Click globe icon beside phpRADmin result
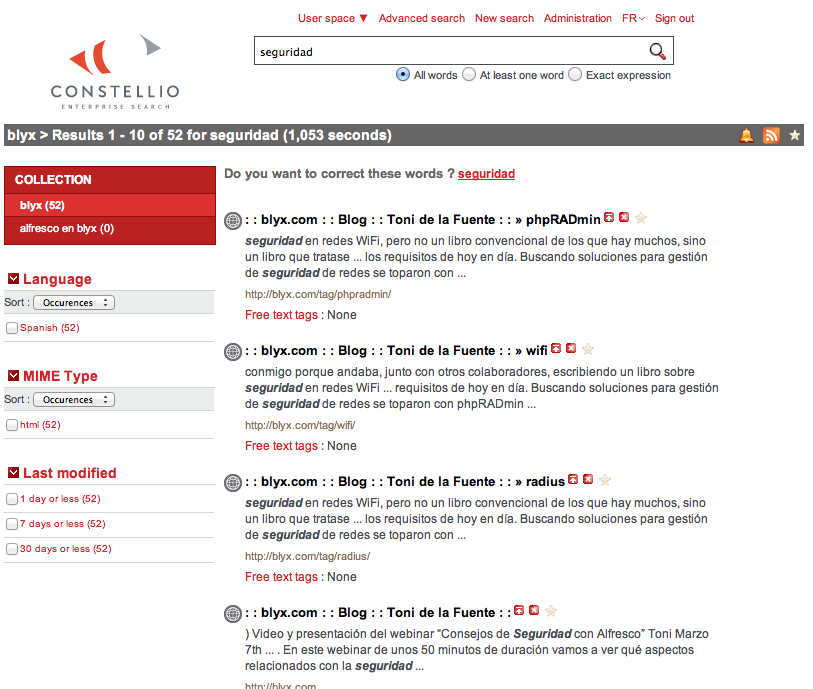This screenshot has height=689, width=813. coord(233,221)
